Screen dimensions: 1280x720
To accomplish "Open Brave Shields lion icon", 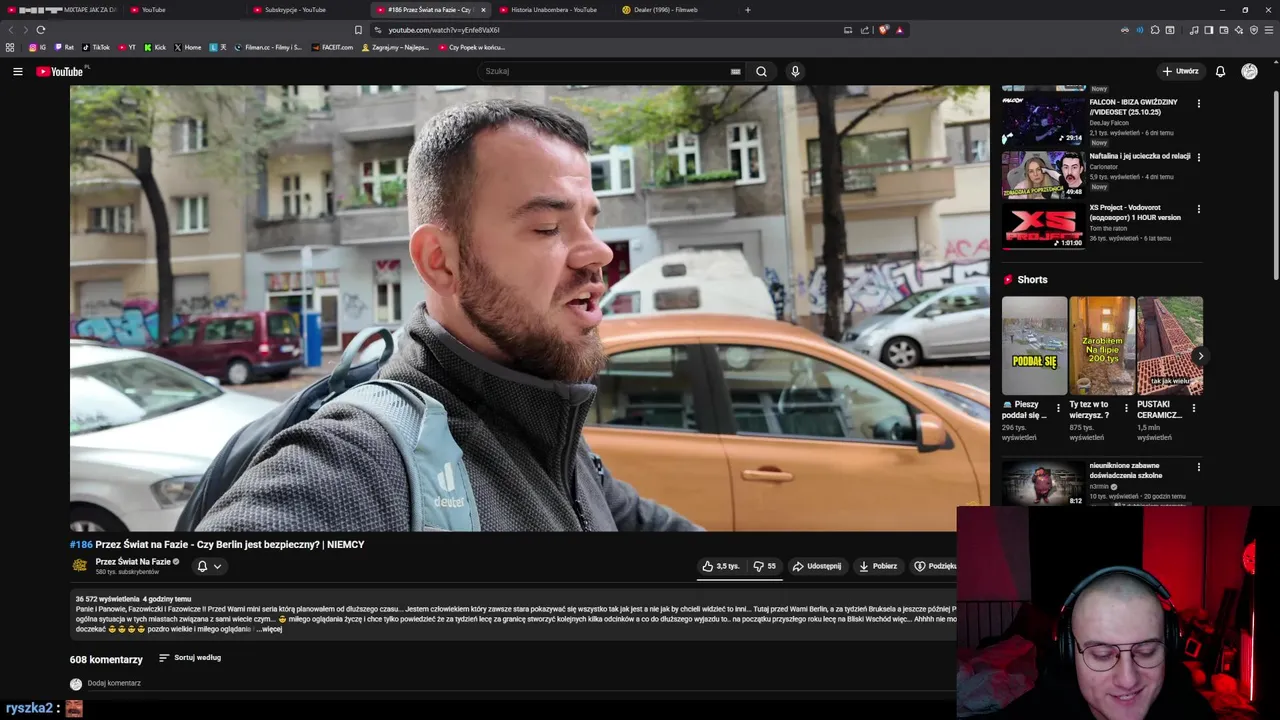I will [883, 30].
